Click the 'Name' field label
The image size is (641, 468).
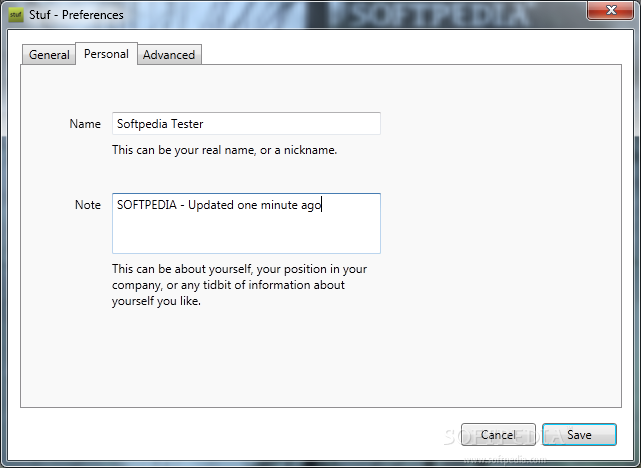(85, 123)
